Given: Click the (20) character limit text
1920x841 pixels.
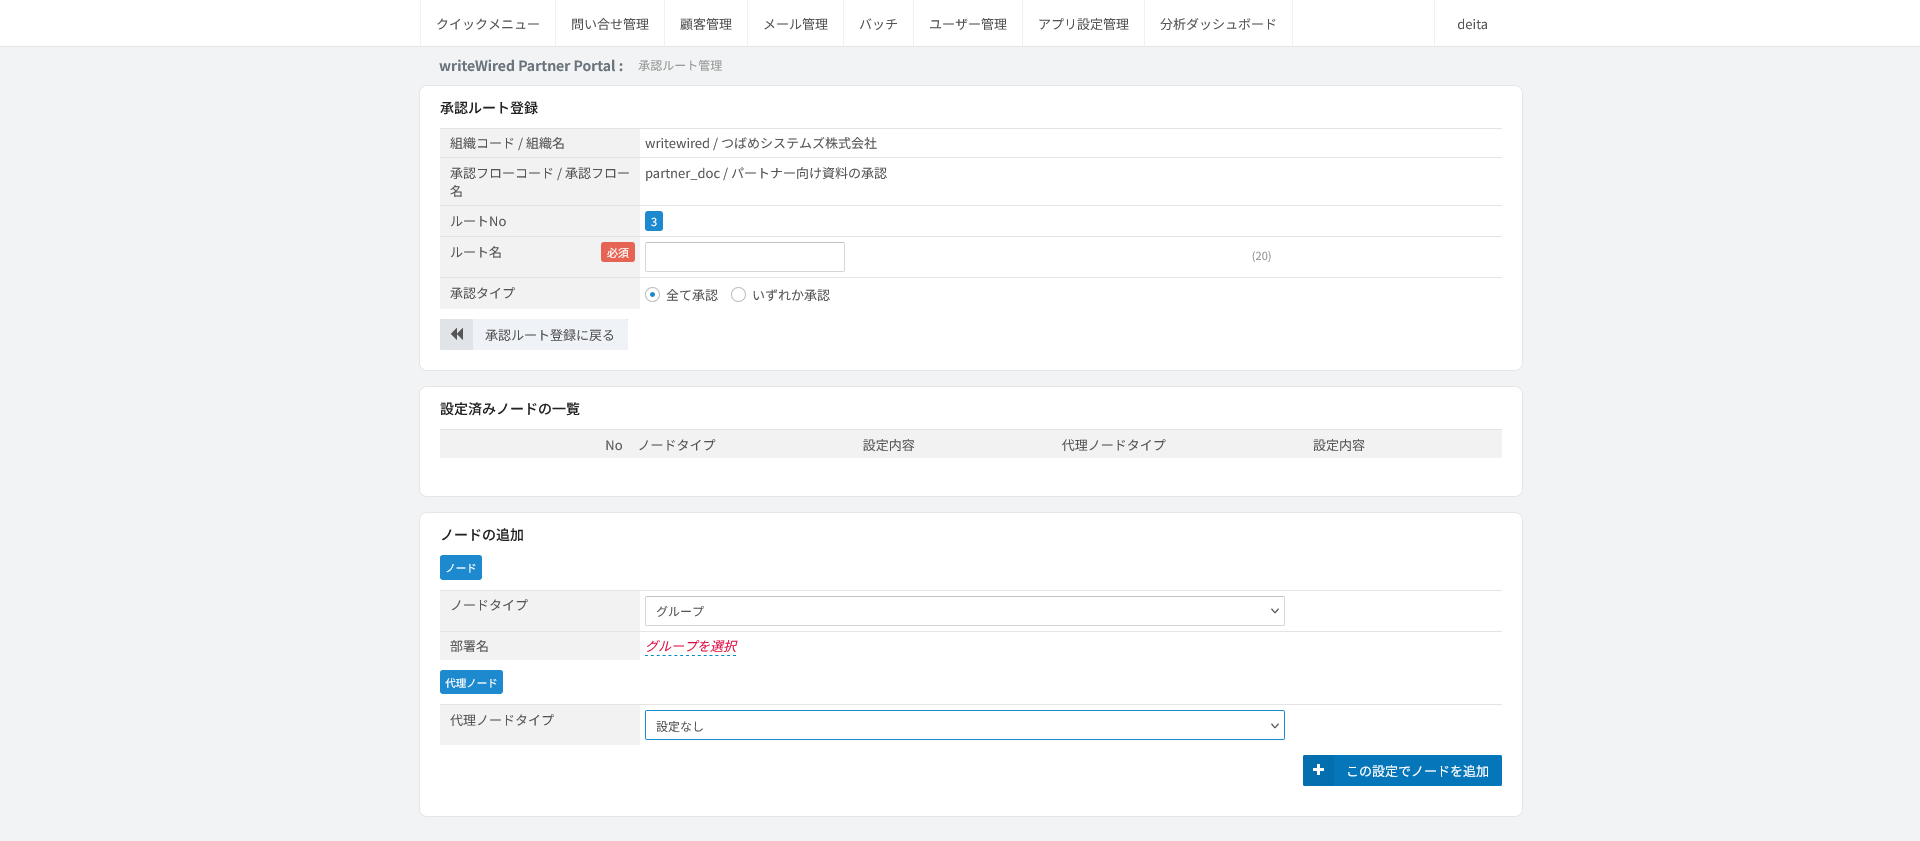Looking at the screenshot, I should (x=1261, y=256).
